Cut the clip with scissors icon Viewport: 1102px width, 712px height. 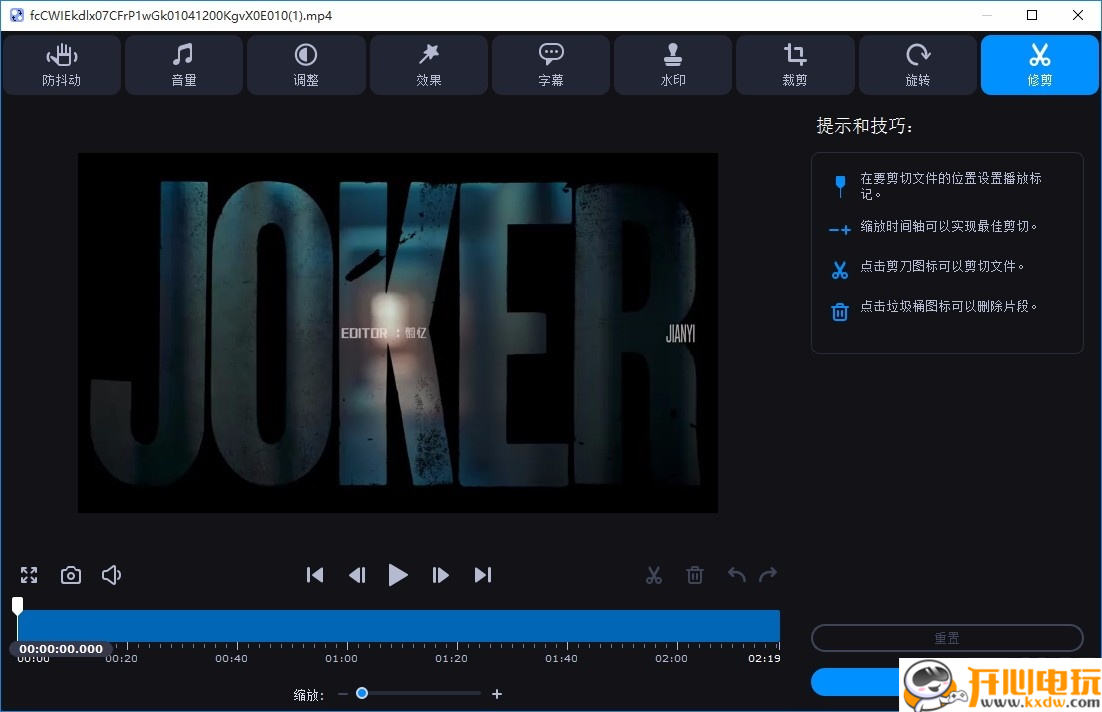point(654,575)
